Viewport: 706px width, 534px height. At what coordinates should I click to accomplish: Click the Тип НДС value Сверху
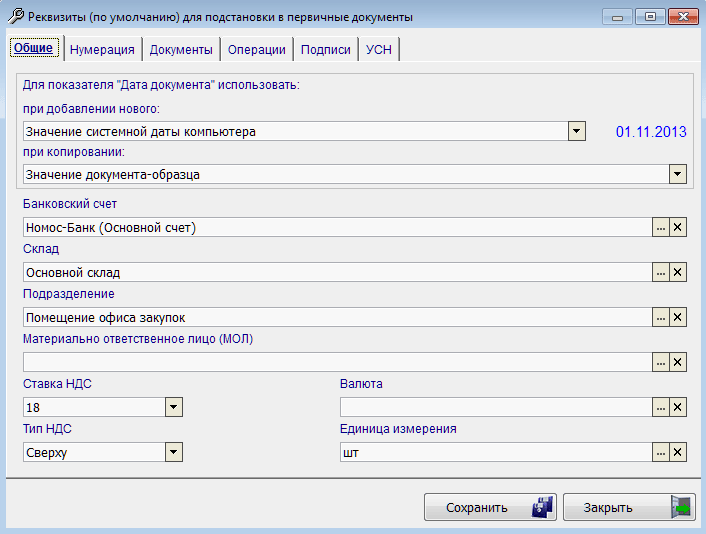[x=94, y=453]
